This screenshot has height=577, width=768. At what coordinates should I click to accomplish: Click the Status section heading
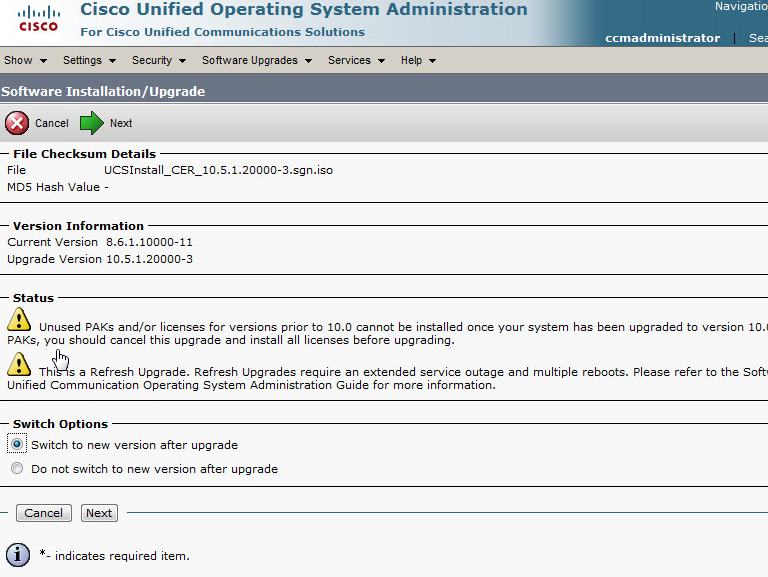pos(33,298)
